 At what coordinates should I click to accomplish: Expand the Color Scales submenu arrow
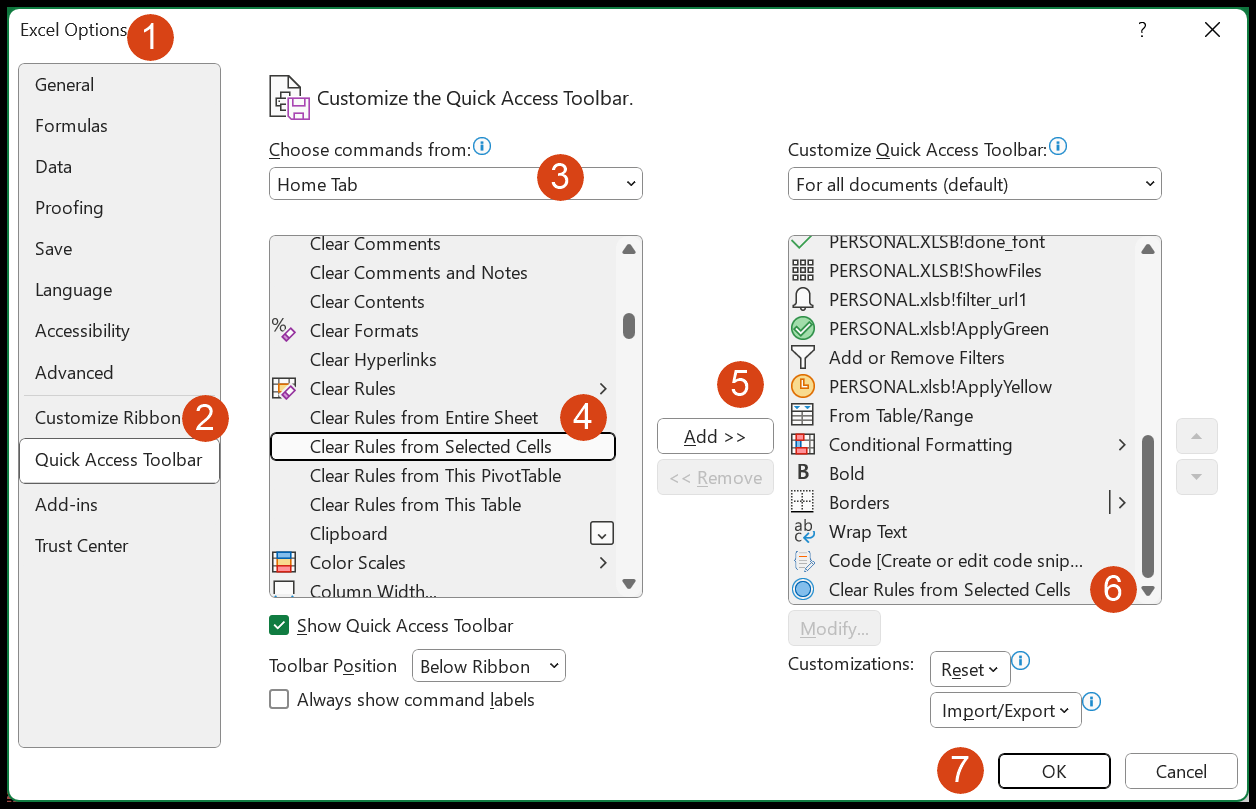603,562
